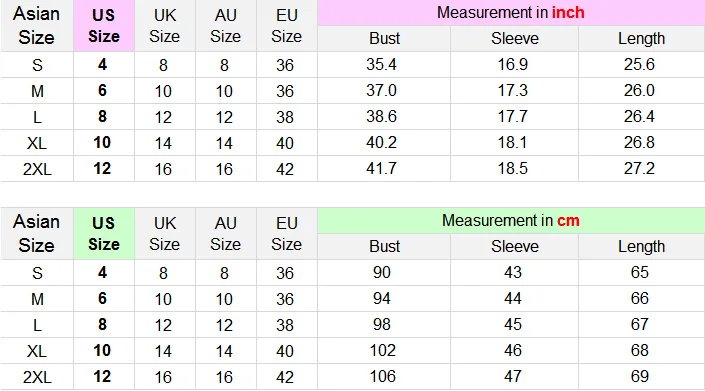The width and height of the screenshot is (705, 391).
Task: Click Bust value 40.2 in inch table
Action: 381,142
